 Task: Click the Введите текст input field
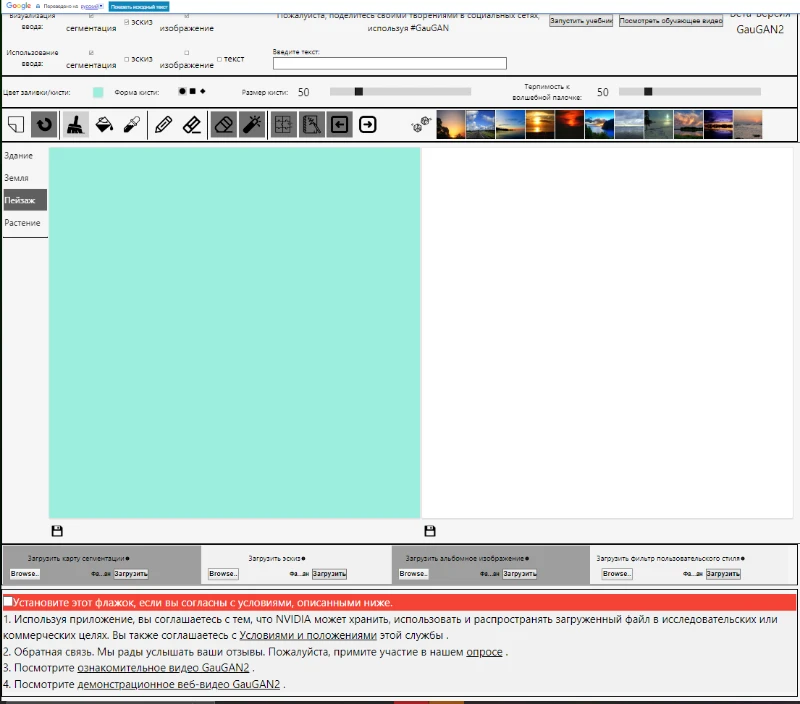[x=390, y=63]
